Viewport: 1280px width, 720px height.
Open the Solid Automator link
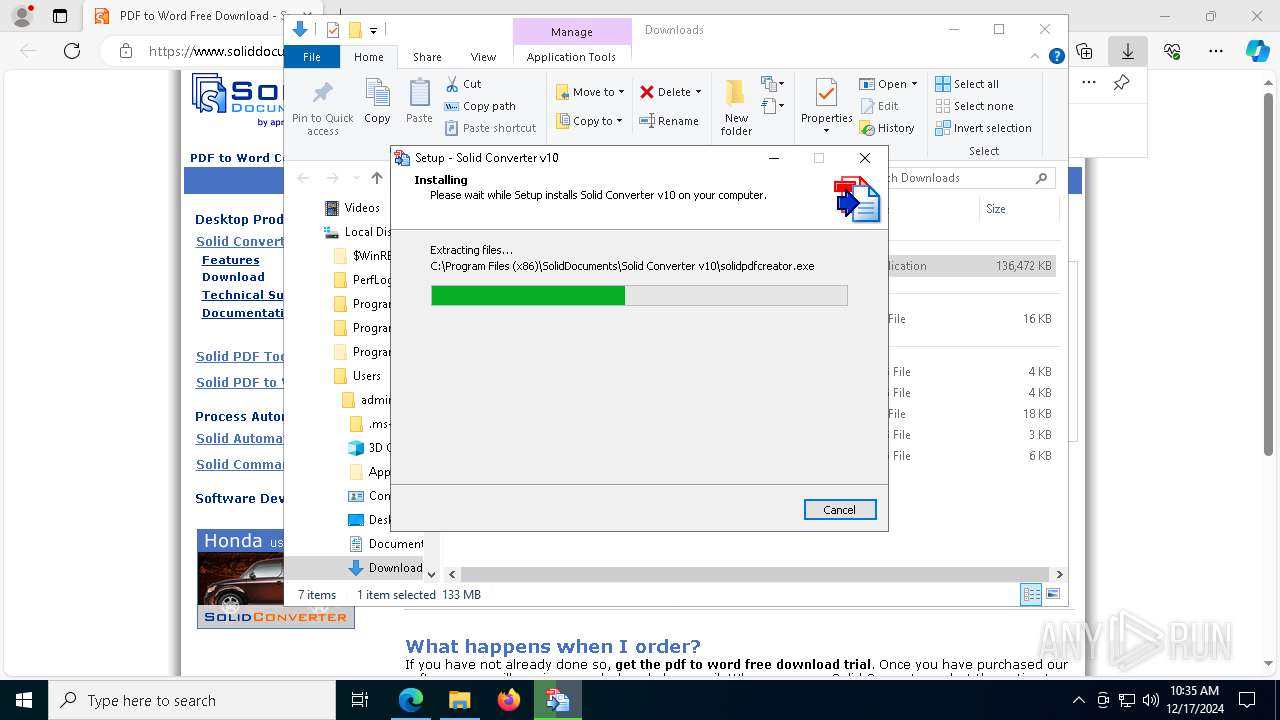(x=240, y=438)
